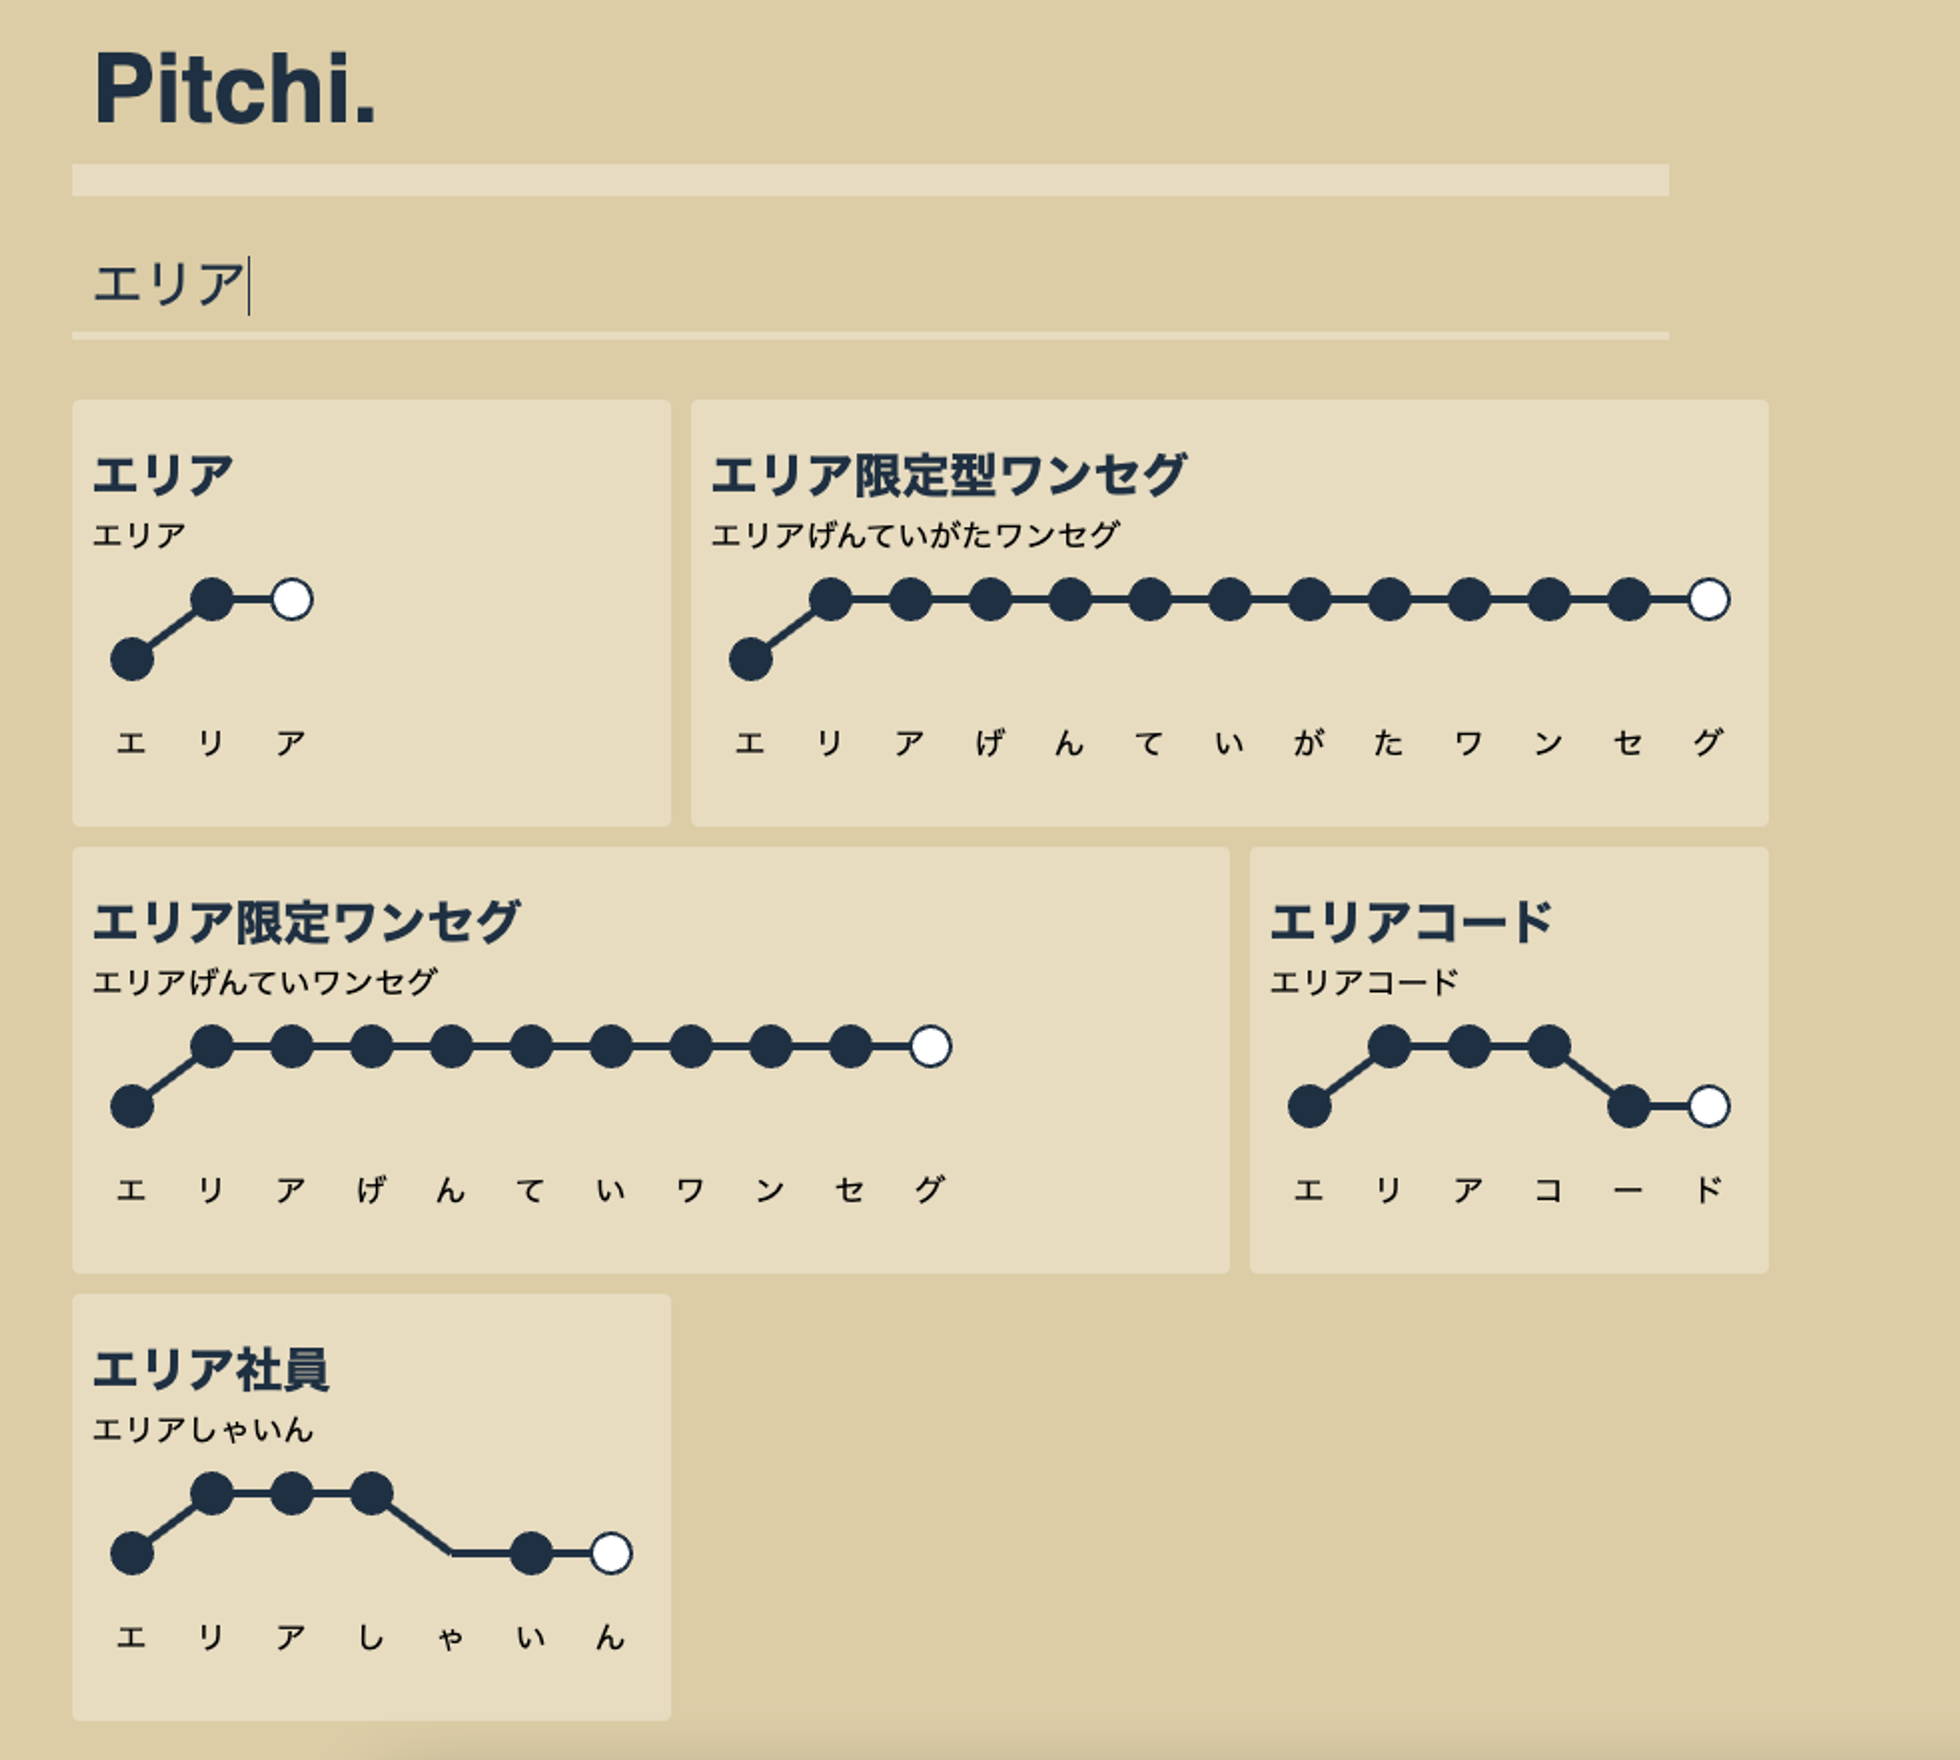
Task: Click the low first dot in エリア card
Action: click(132, 659)
